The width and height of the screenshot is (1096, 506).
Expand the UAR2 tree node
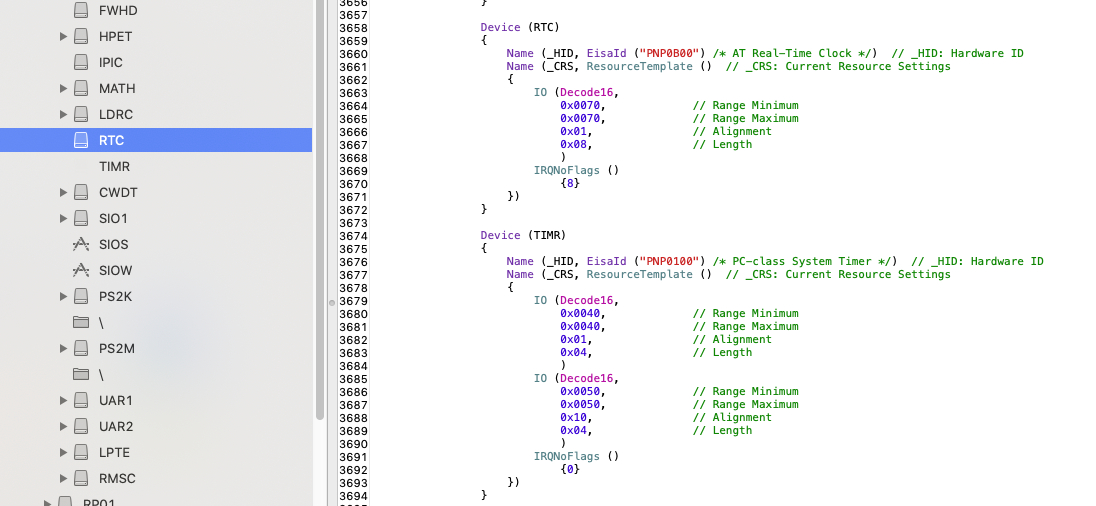coord(64,426)
